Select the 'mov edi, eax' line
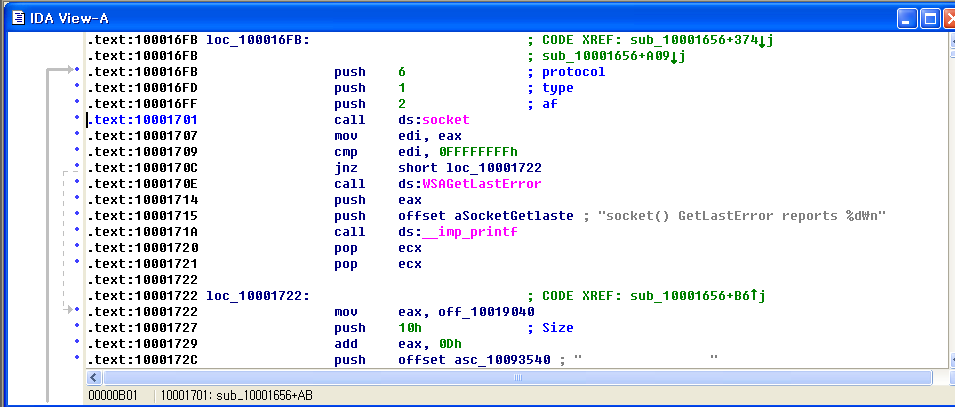 398,136
